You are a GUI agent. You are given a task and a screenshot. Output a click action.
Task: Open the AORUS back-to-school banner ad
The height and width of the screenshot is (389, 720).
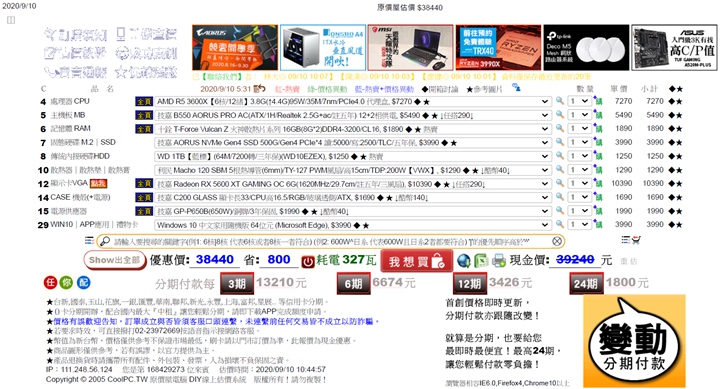click(x=235, y=47)
